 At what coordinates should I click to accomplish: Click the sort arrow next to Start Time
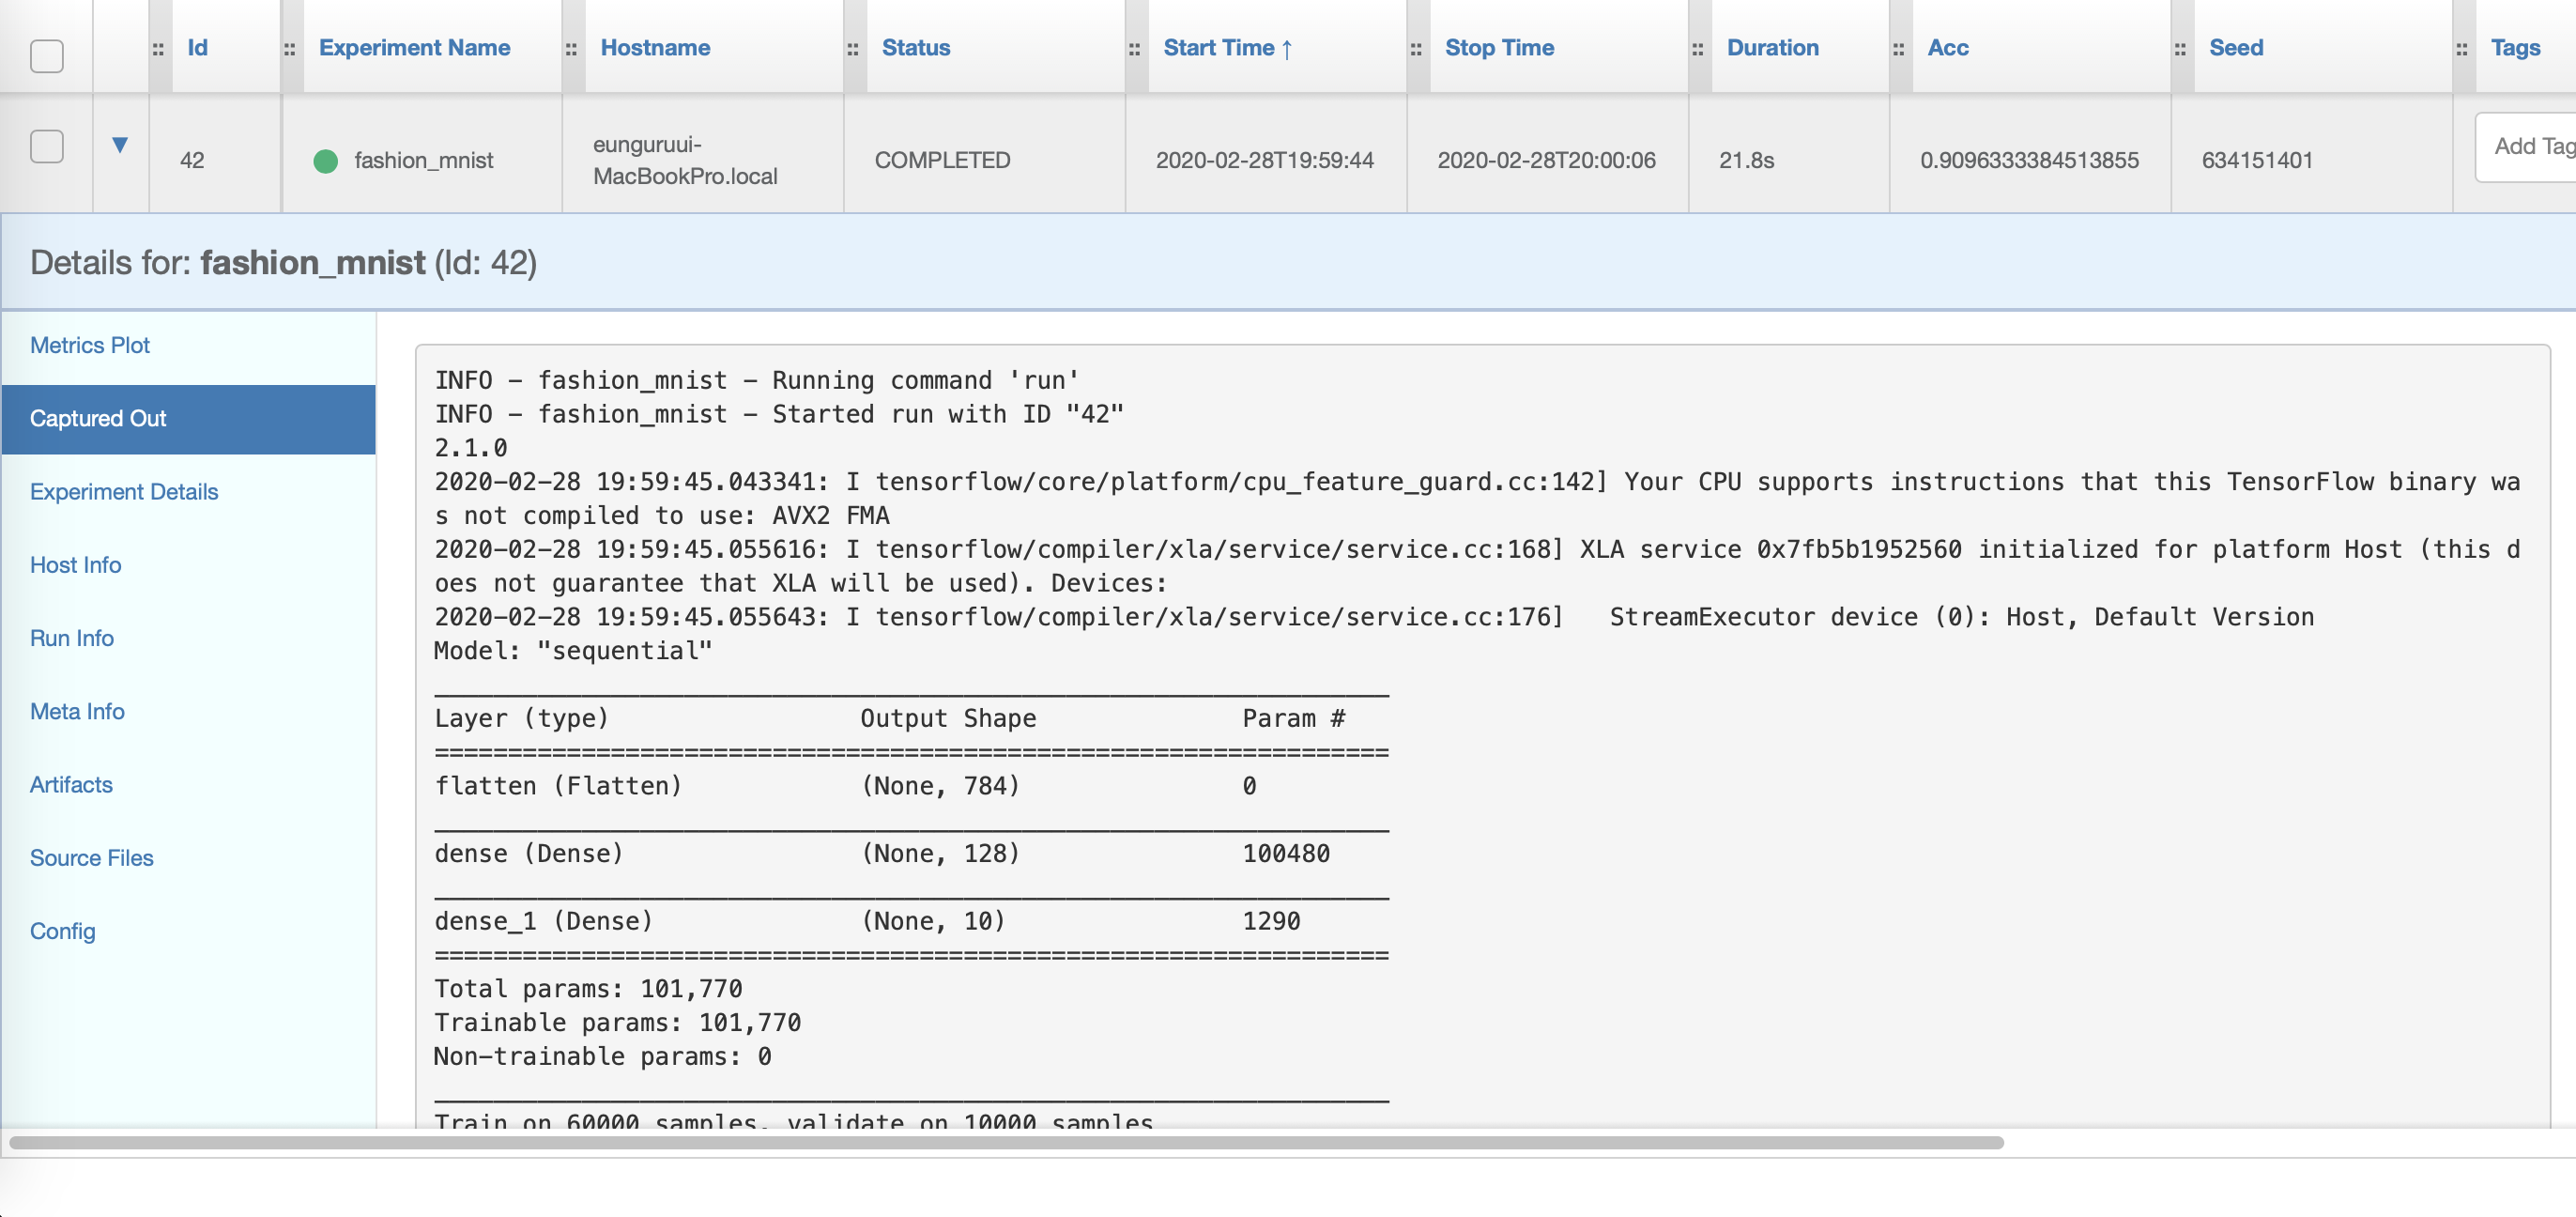coord(1287,49)
